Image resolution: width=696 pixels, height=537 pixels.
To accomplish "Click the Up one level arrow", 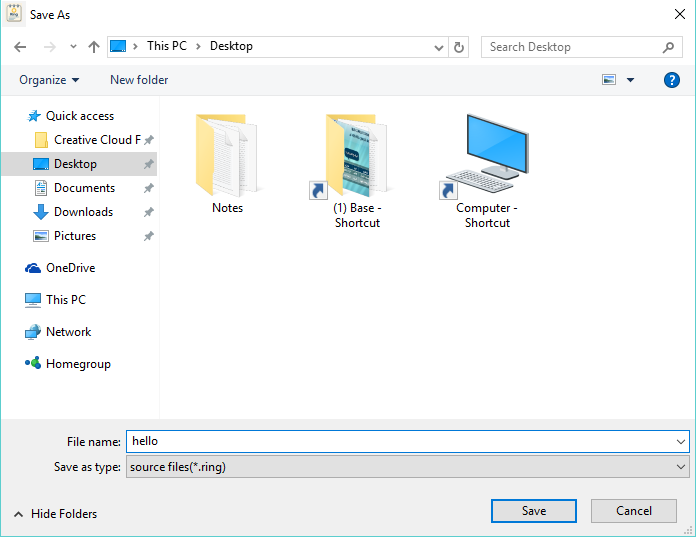I will [94, 47].
